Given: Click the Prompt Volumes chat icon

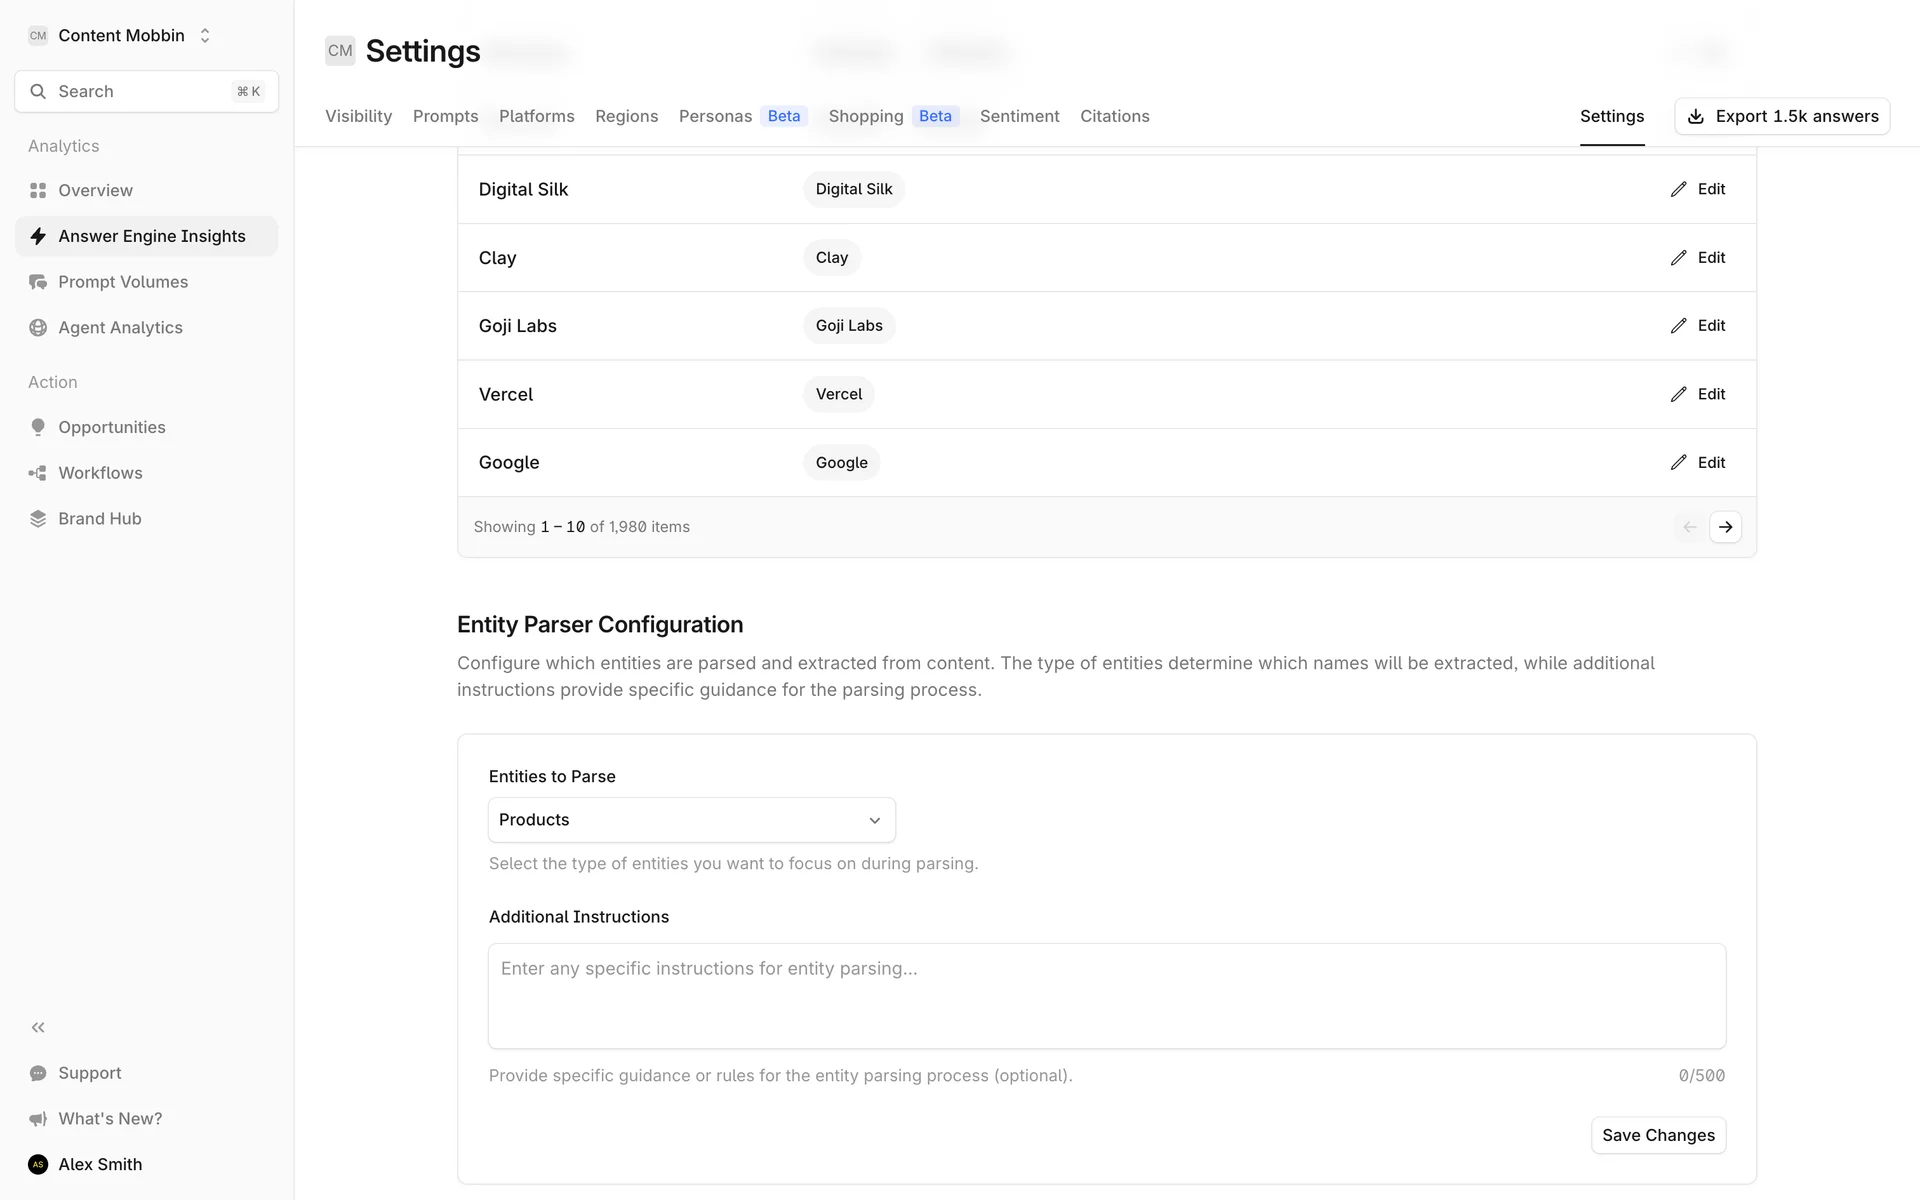Looking at the screenshot, I should [38, 282].
